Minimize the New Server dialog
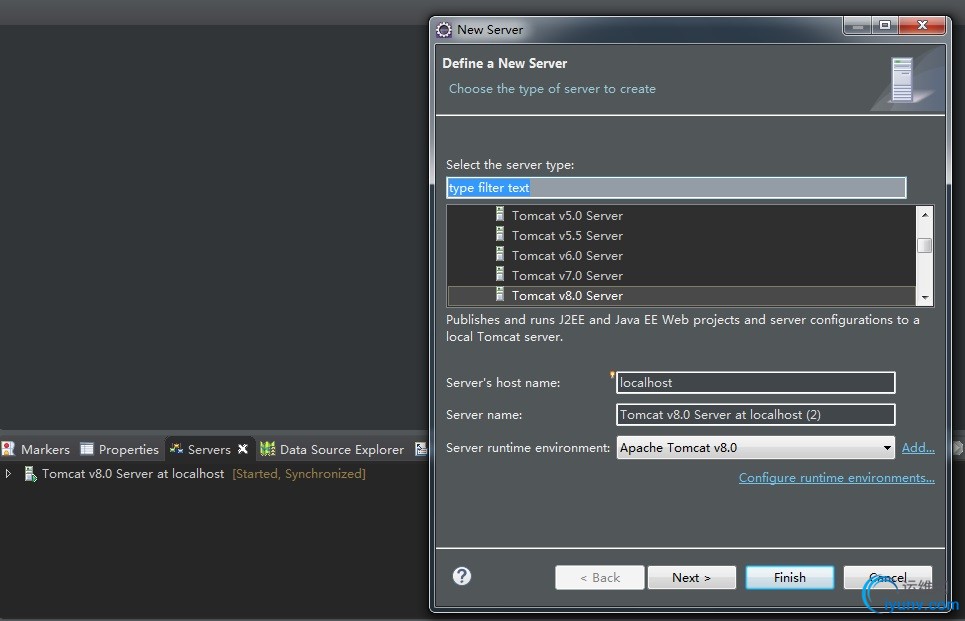Screen dimensions: 965x621 (x=857, y=26)
